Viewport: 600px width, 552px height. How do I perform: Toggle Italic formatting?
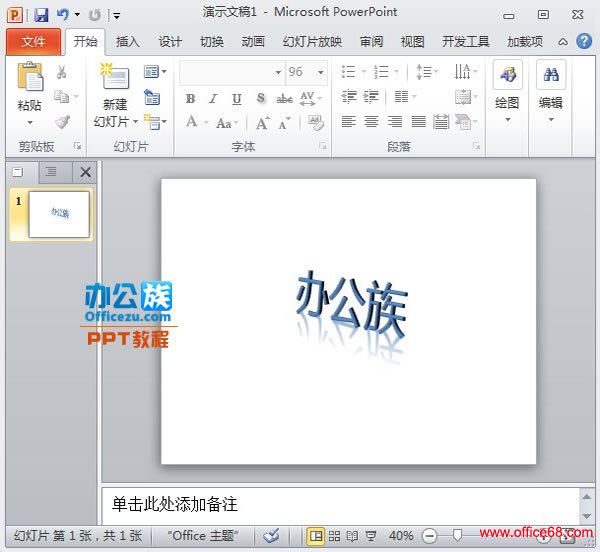pyautogui.click(x=214, y=98)
